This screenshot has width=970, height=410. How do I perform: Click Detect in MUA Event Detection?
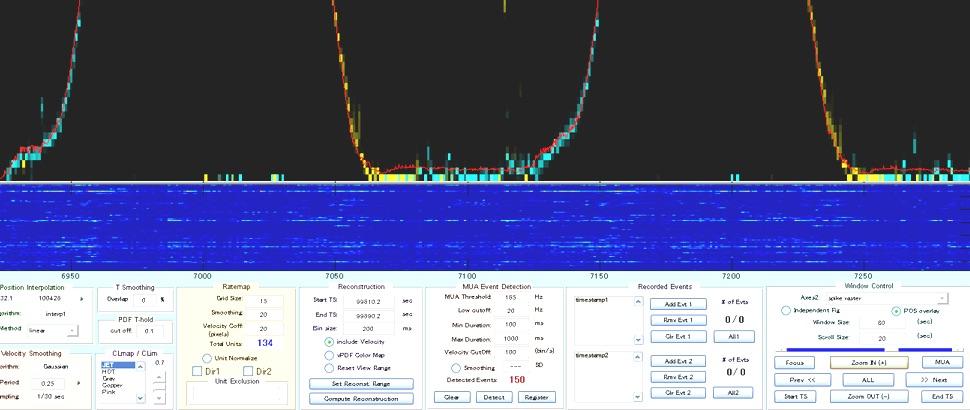coord(492,397)
